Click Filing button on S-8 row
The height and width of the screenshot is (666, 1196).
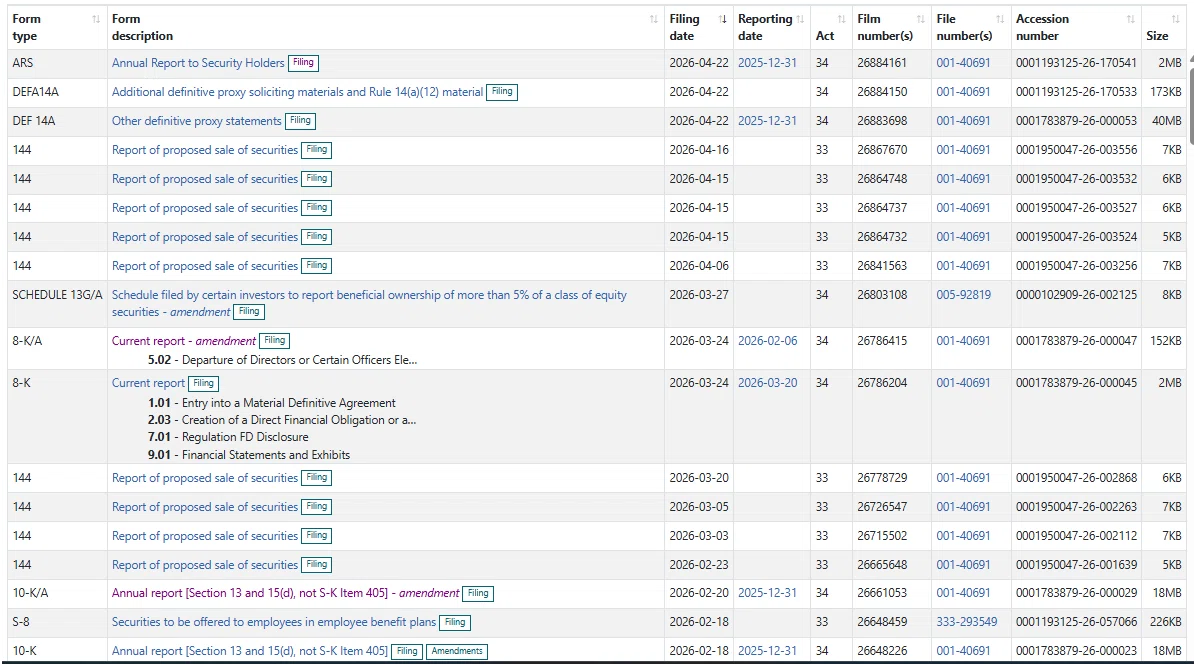(x=455, y=622)
